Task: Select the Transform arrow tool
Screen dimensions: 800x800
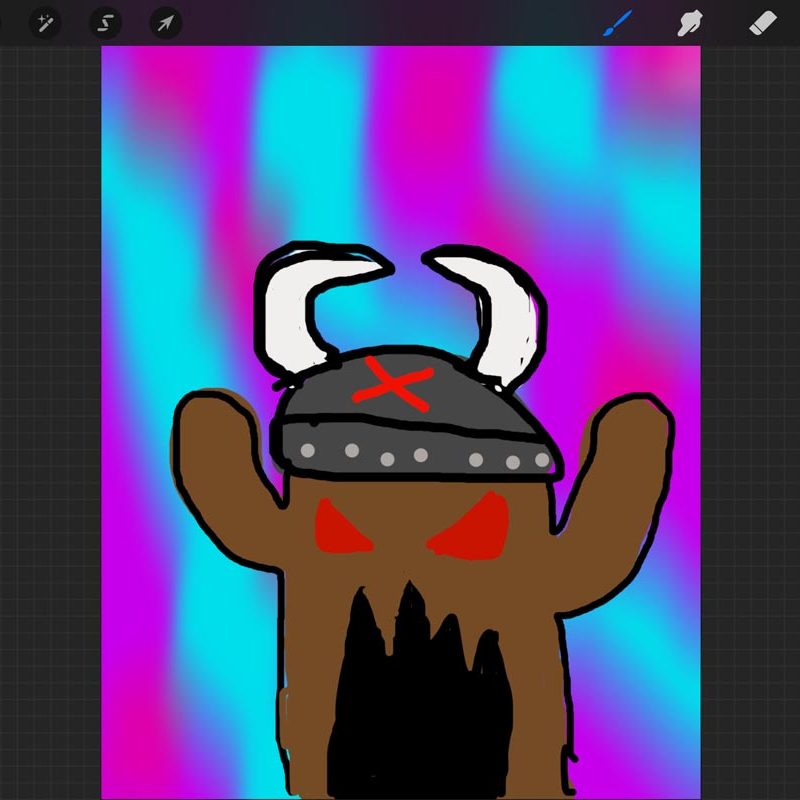Action: tap(165, 23)
